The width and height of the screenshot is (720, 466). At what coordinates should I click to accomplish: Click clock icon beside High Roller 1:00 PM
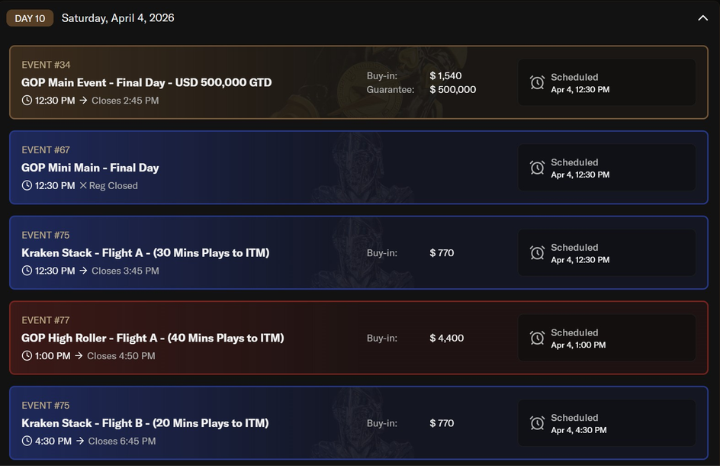point(27,356)
